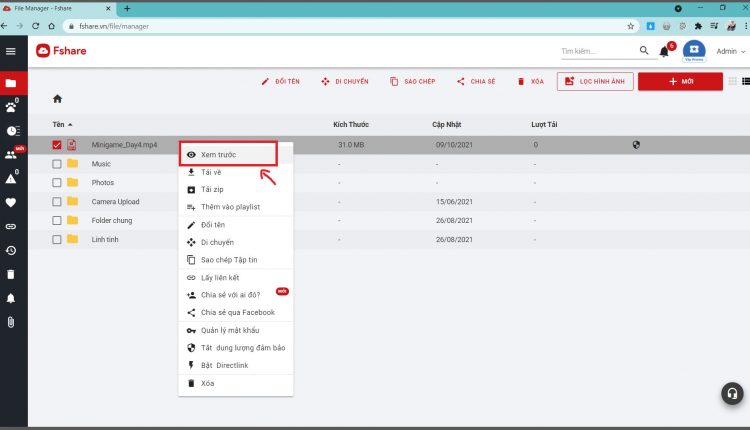Open the file manager folder icon in sidebar
750x430 pixels.
point(11,83)
